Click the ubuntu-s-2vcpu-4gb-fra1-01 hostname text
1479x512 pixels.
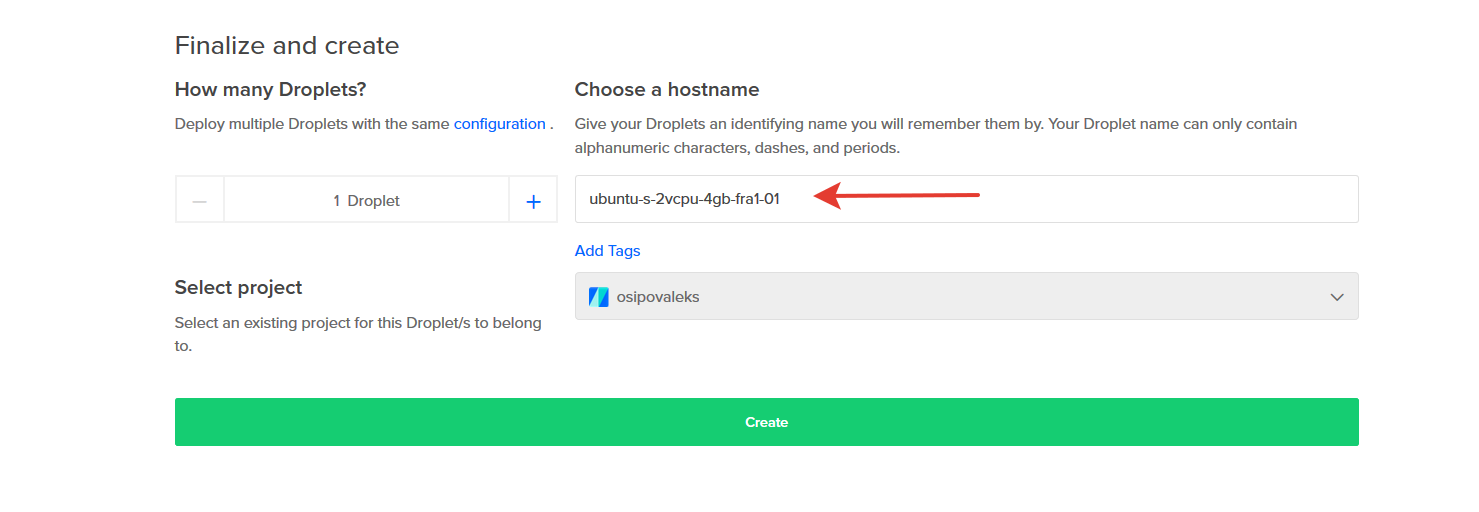(684, 199)
